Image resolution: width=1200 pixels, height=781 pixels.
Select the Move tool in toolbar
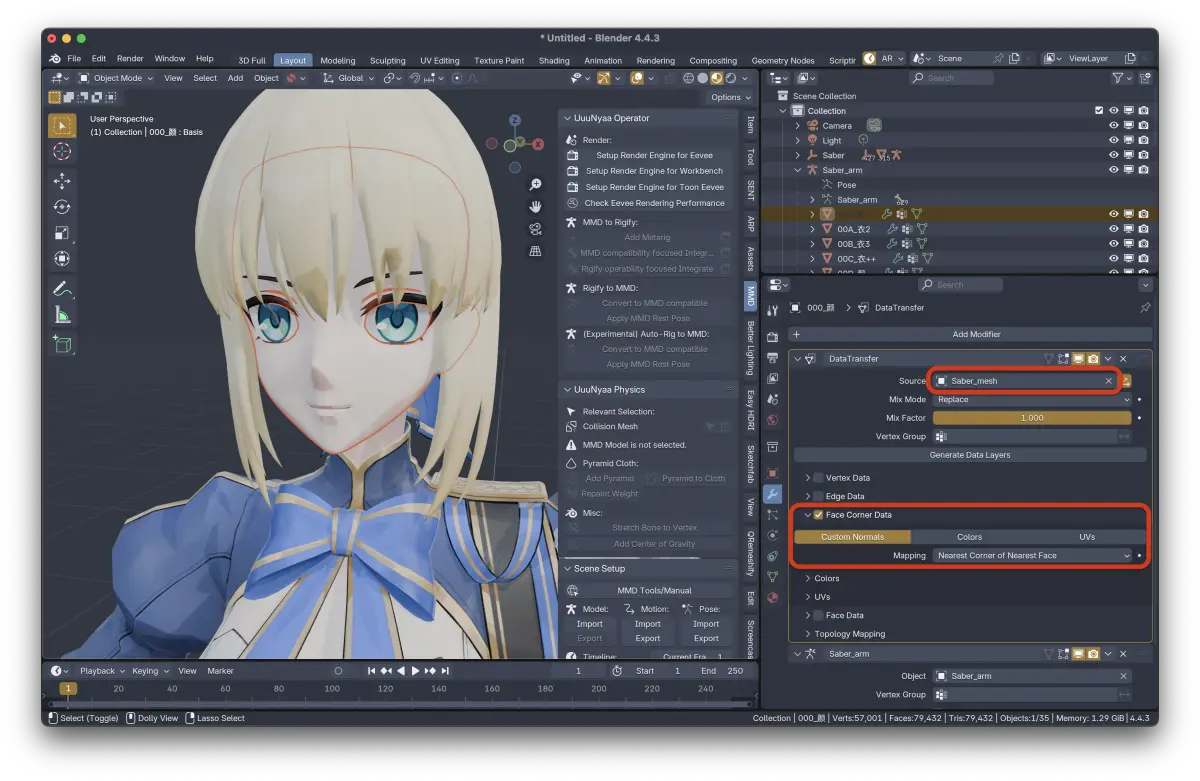pyautogui.click(x=62, y=181)
